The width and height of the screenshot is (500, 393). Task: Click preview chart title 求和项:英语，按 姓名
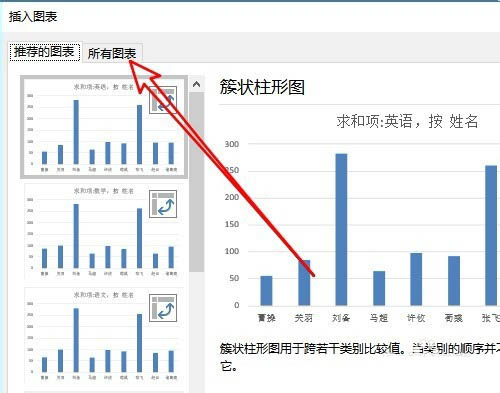pos(407,121)
